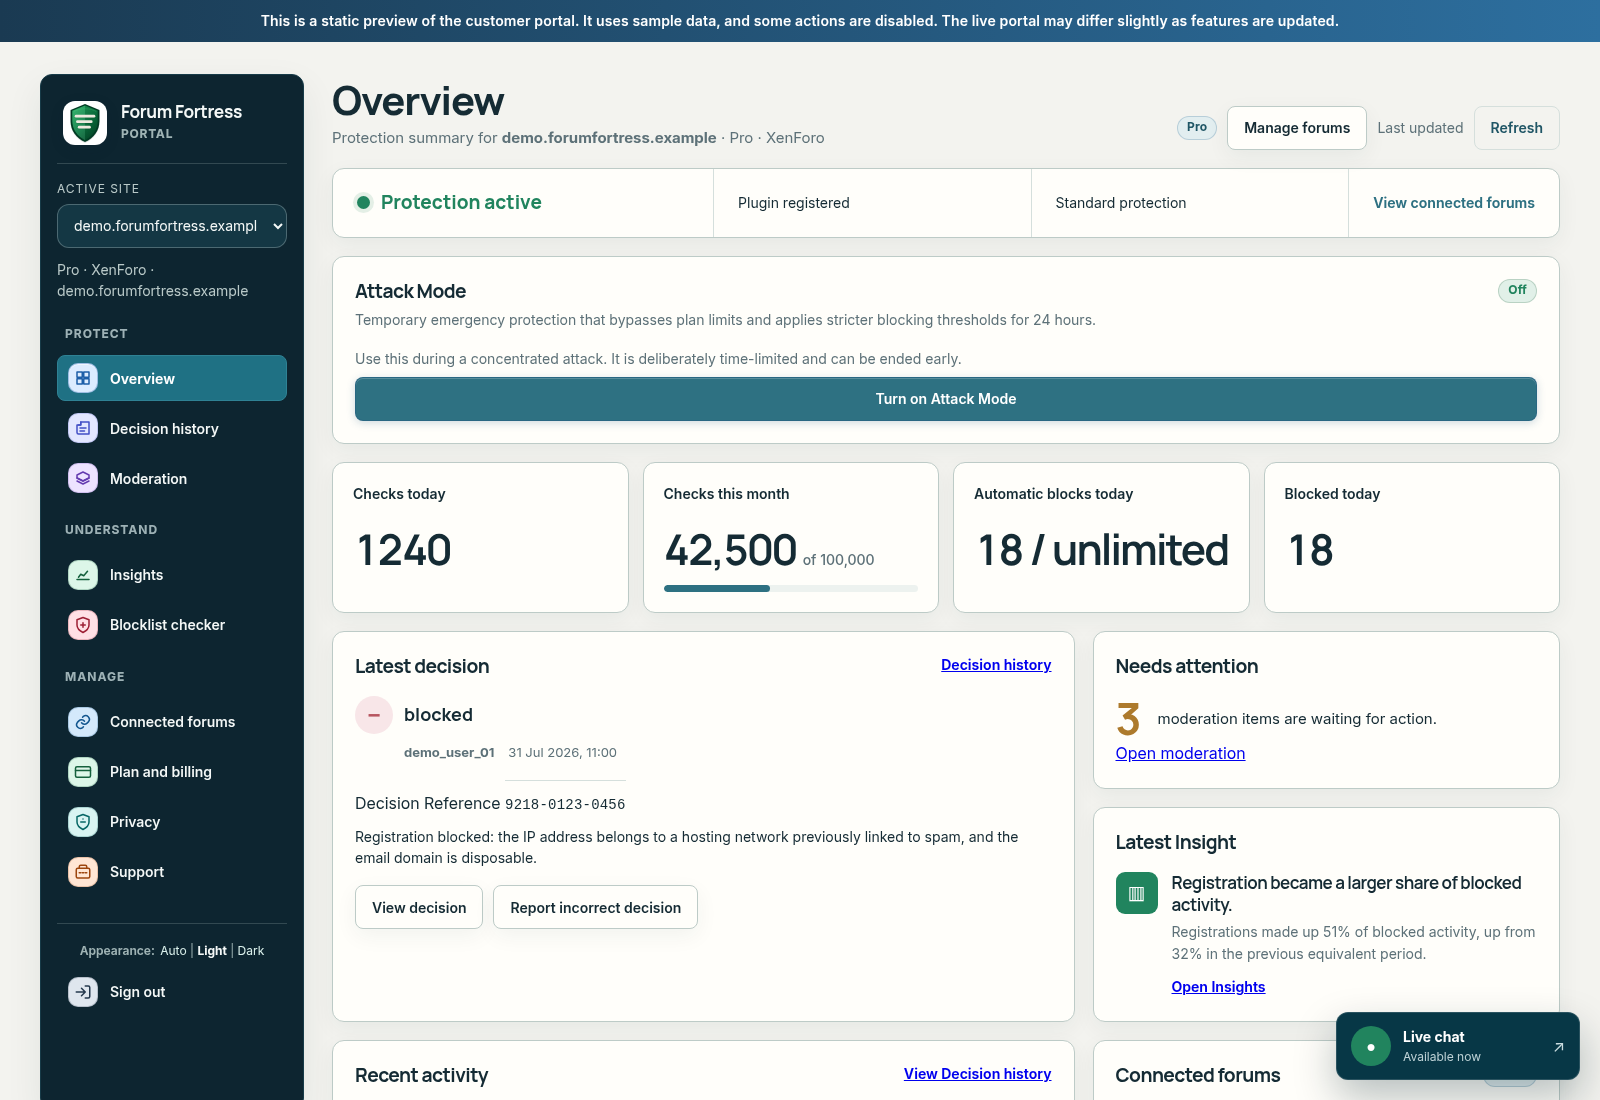
Task: Open Overview in the sidebar
Action: point(172,378)
